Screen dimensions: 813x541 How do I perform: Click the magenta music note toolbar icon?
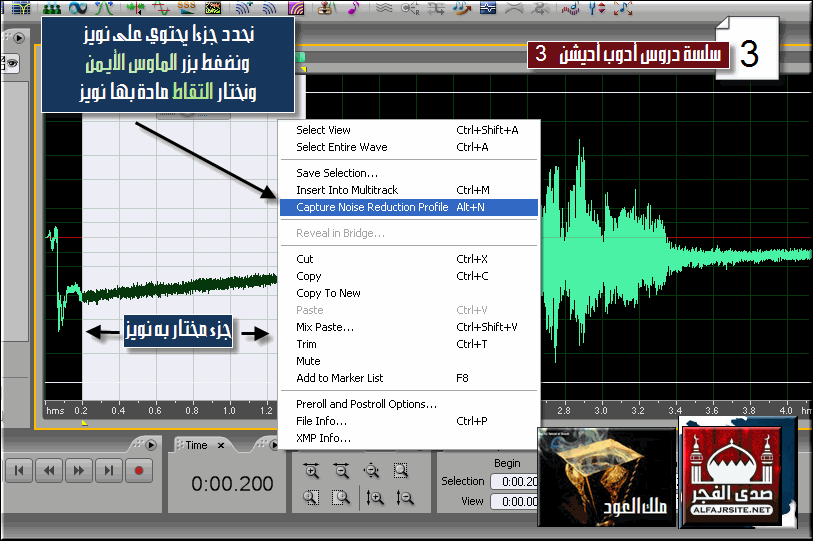(354, 8)
